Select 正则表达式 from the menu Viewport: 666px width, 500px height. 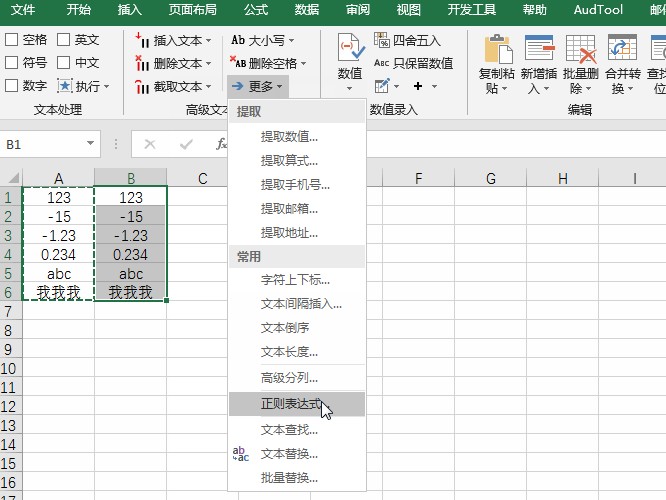(297, 404)
